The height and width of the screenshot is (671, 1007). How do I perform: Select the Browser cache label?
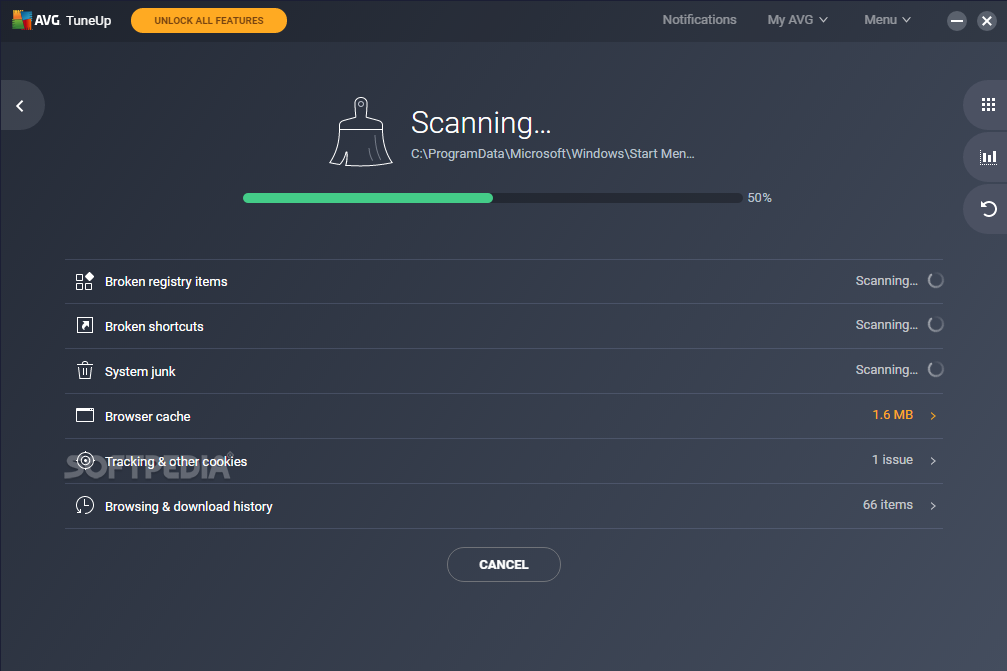148,417
